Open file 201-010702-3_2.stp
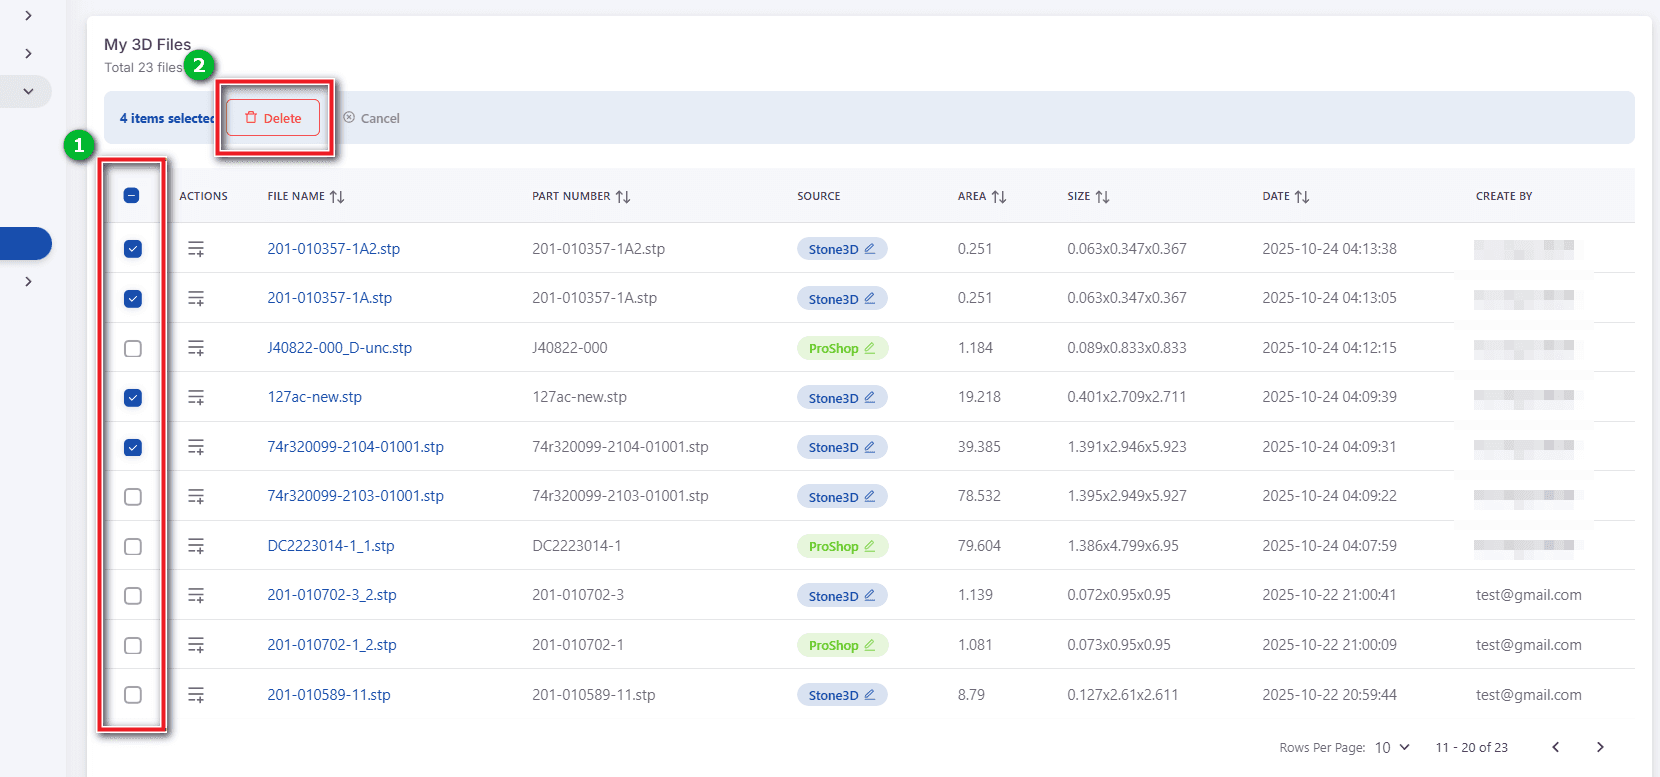 tap(331, 595)
